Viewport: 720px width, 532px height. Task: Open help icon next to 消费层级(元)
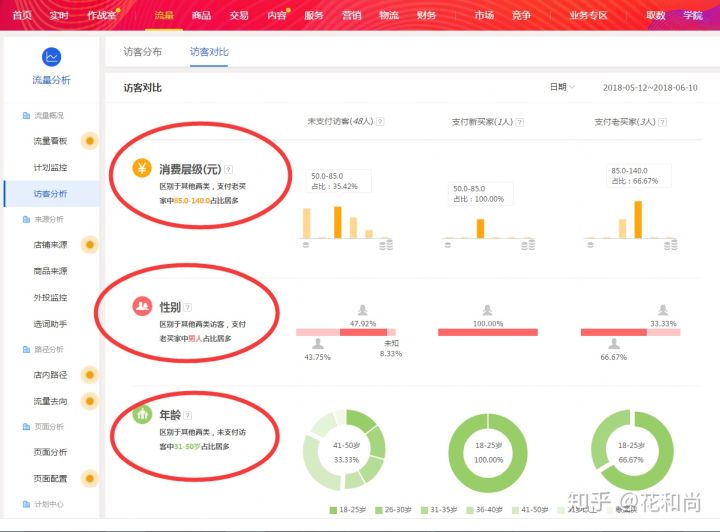coord(228,169)
